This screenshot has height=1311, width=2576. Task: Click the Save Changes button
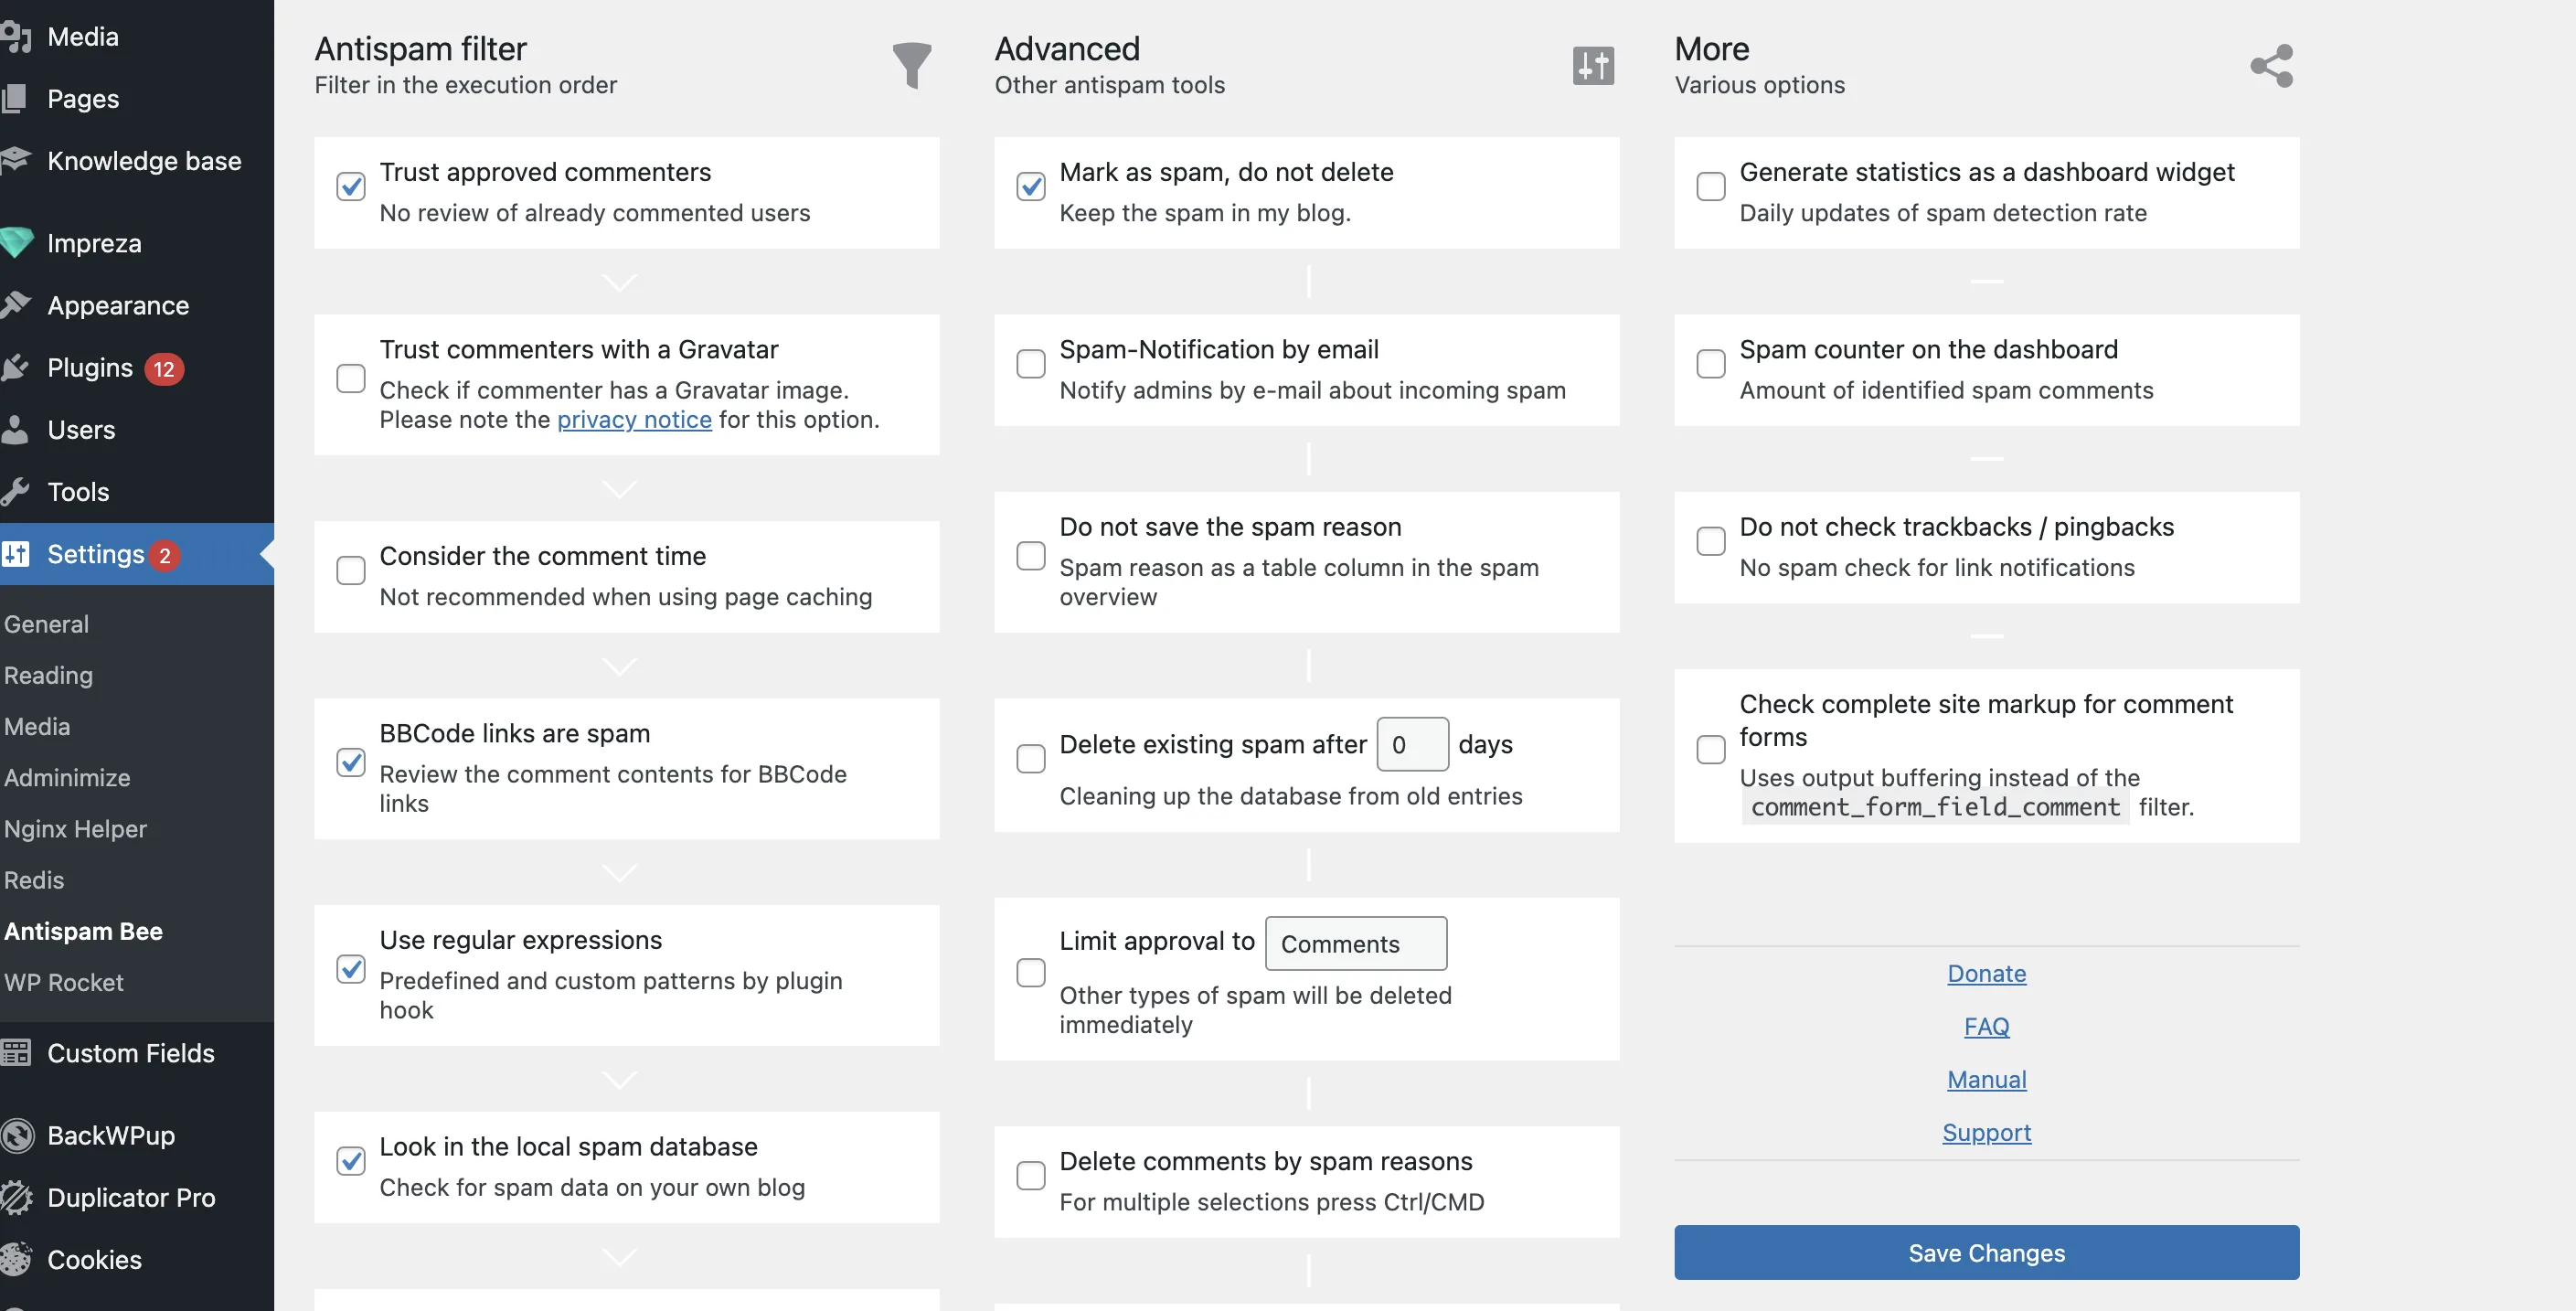[x=1986, y=1252]
